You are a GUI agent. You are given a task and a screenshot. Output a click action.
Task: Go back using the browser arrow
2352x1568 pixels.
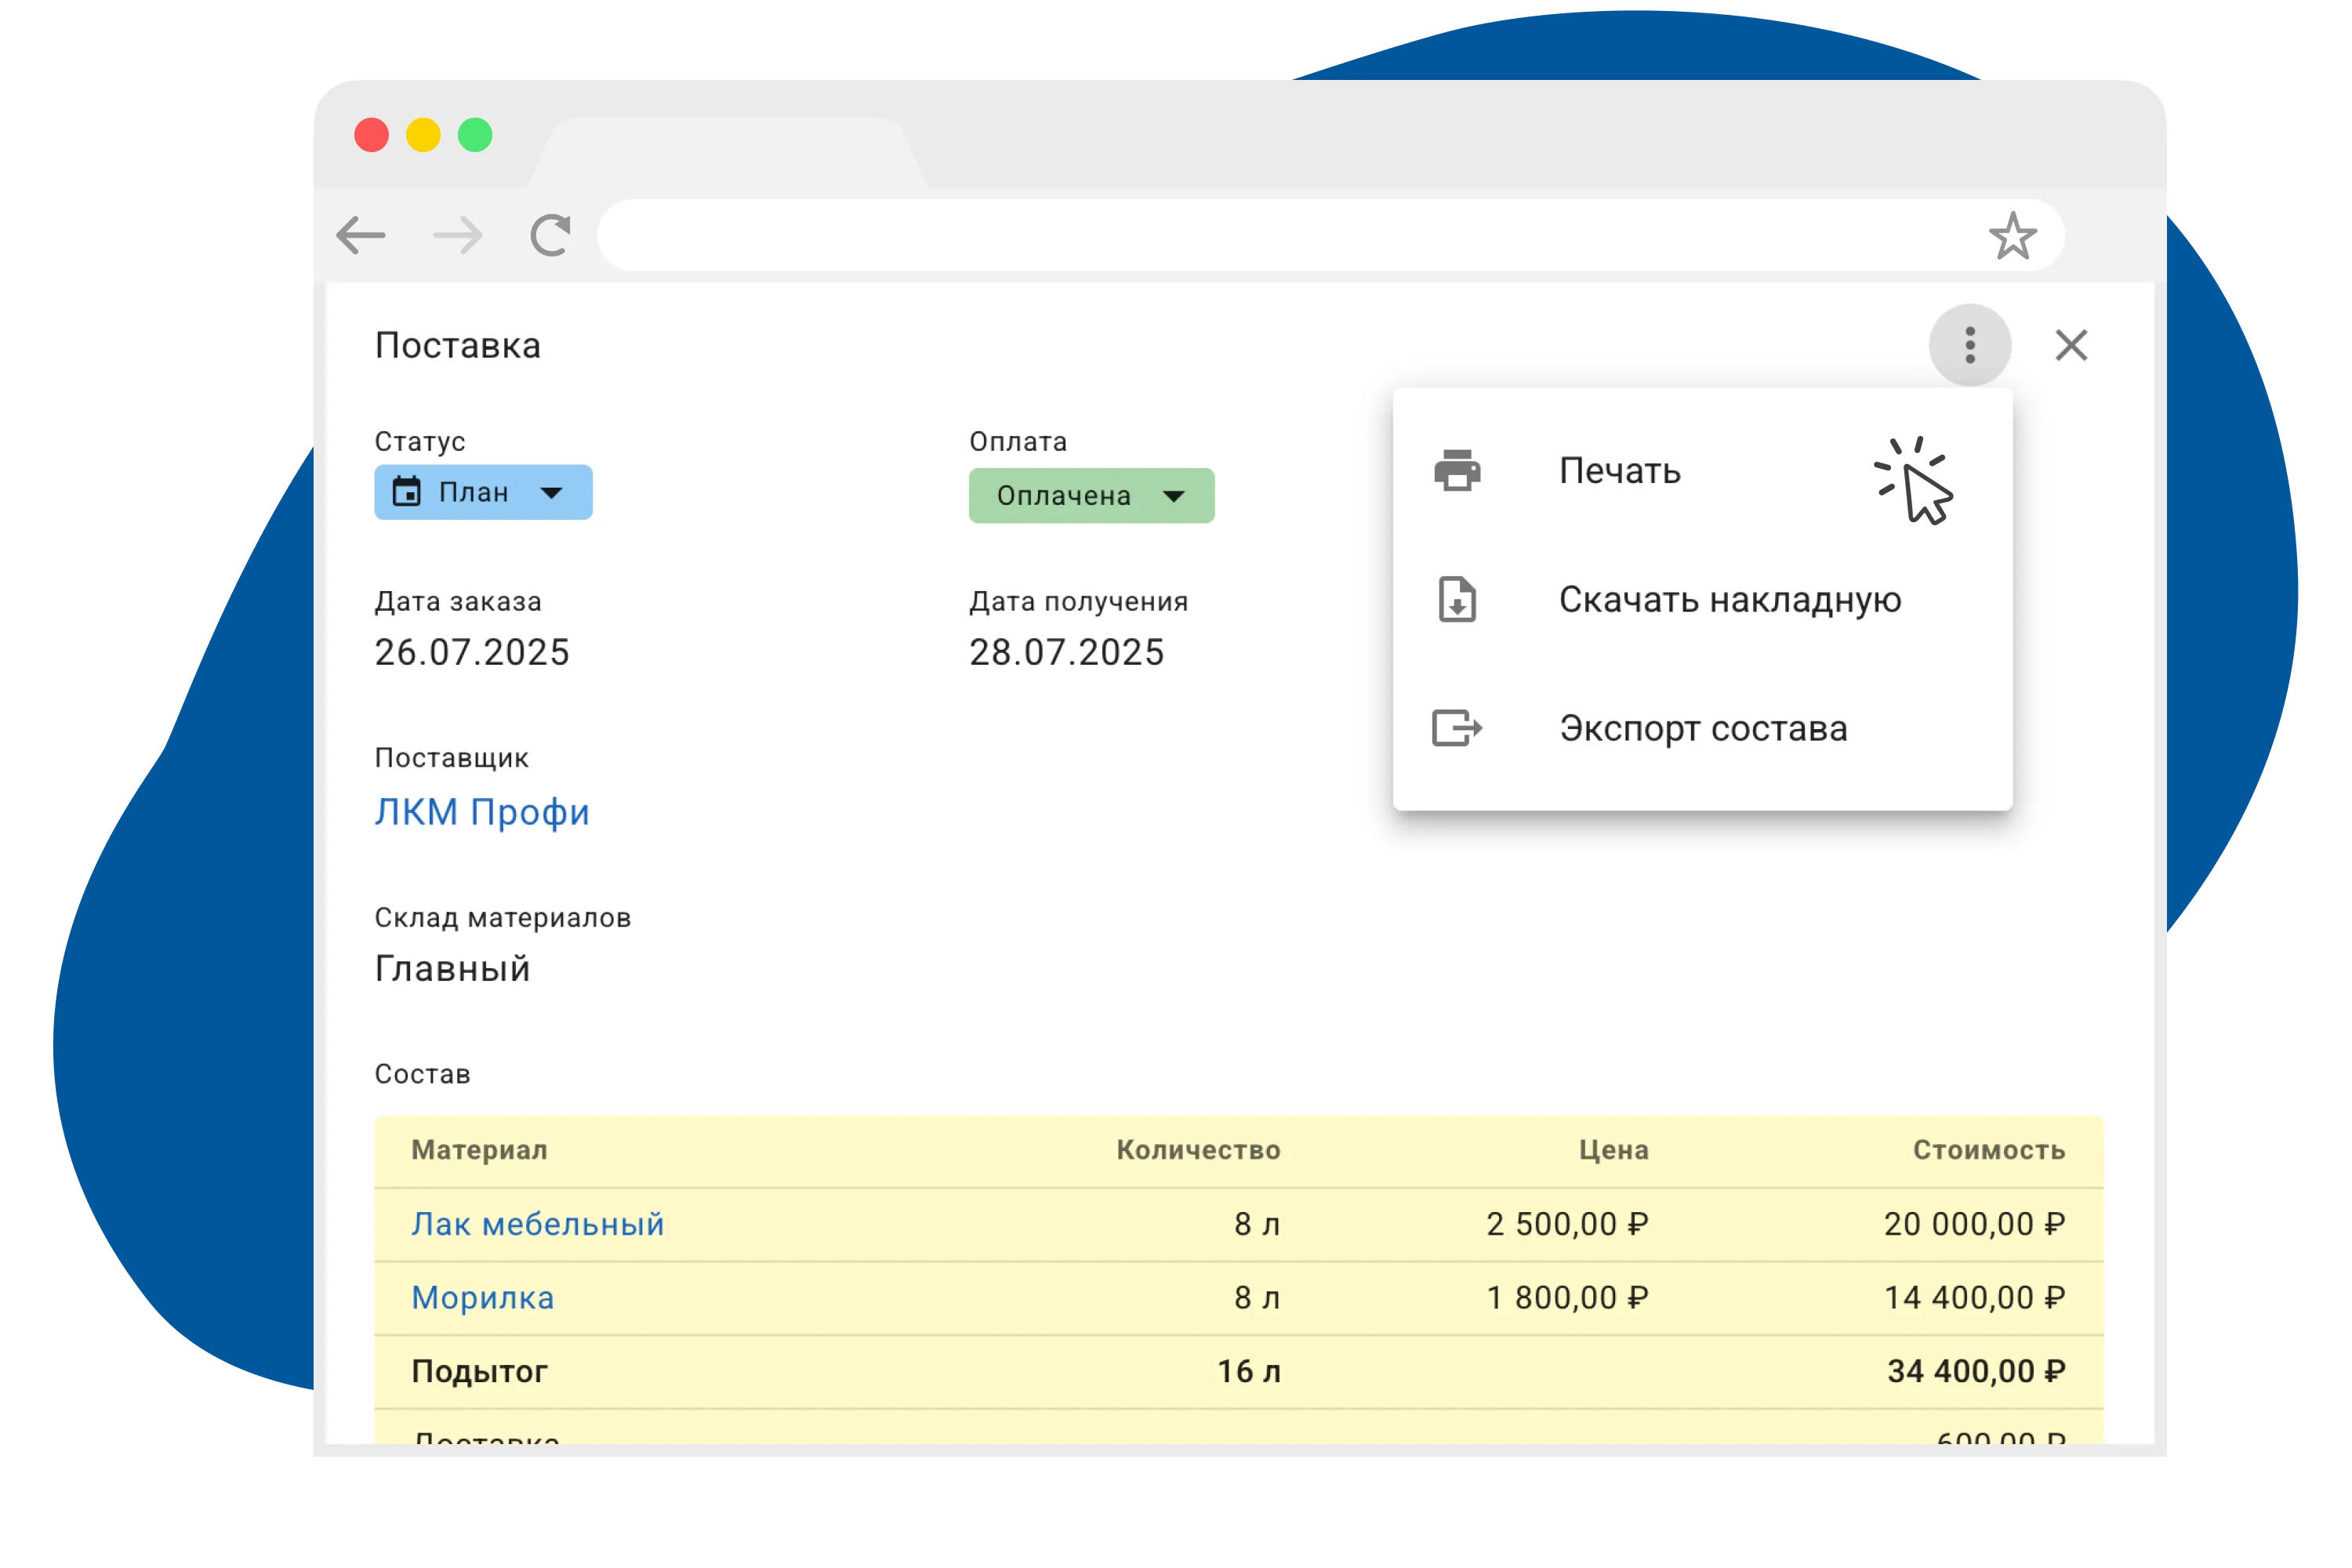(x=361, y=236)
